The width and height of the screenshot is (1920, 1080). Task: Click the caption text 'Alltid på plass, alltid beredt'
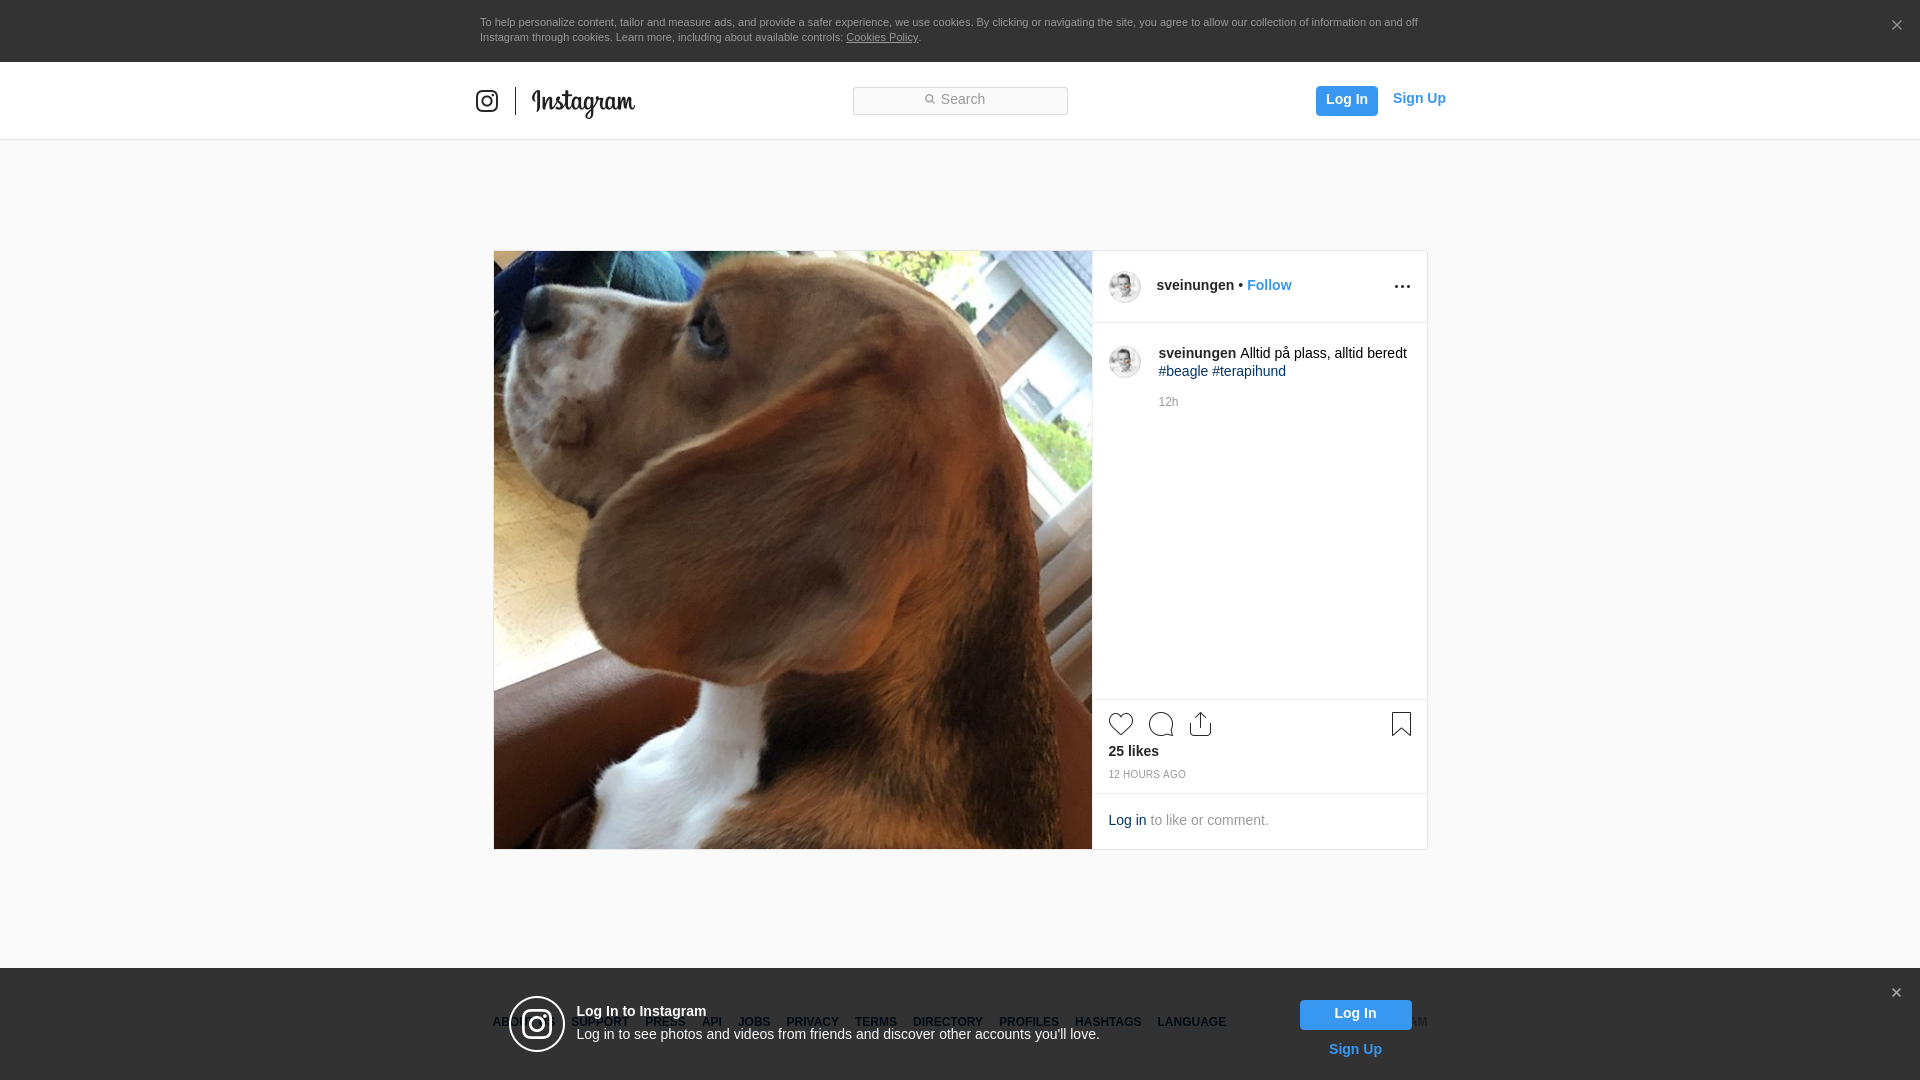tap(1323, 353)
